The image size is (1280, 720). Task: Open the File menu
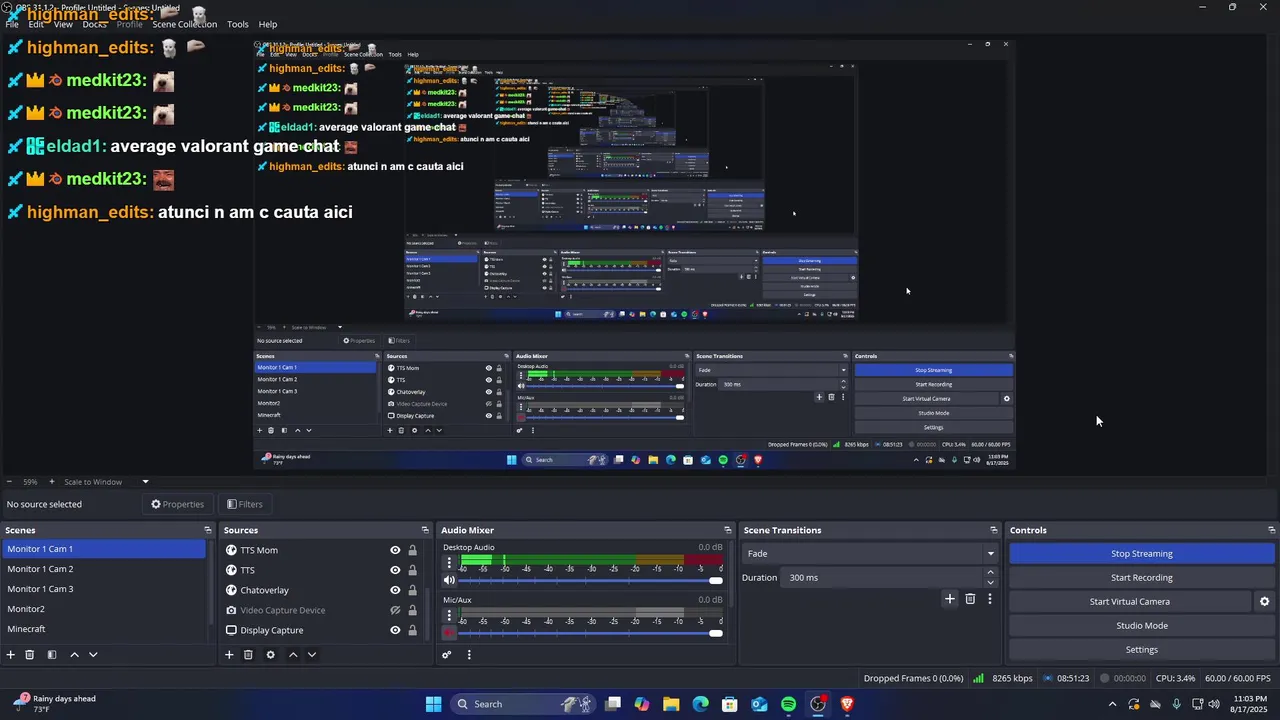point(12,24)
